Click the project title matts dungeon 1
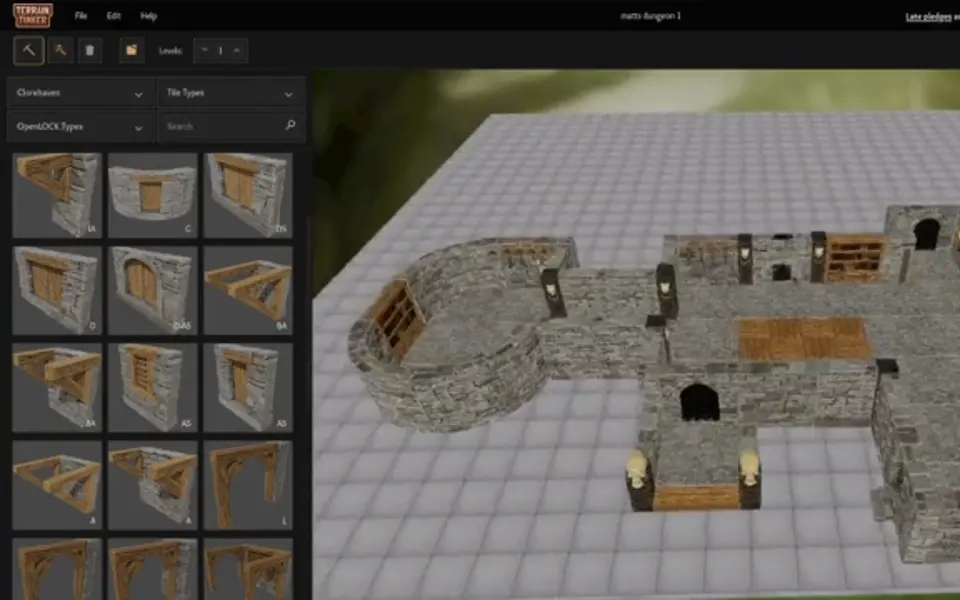Screen dimensions: 960x600 tap(650, 16)
